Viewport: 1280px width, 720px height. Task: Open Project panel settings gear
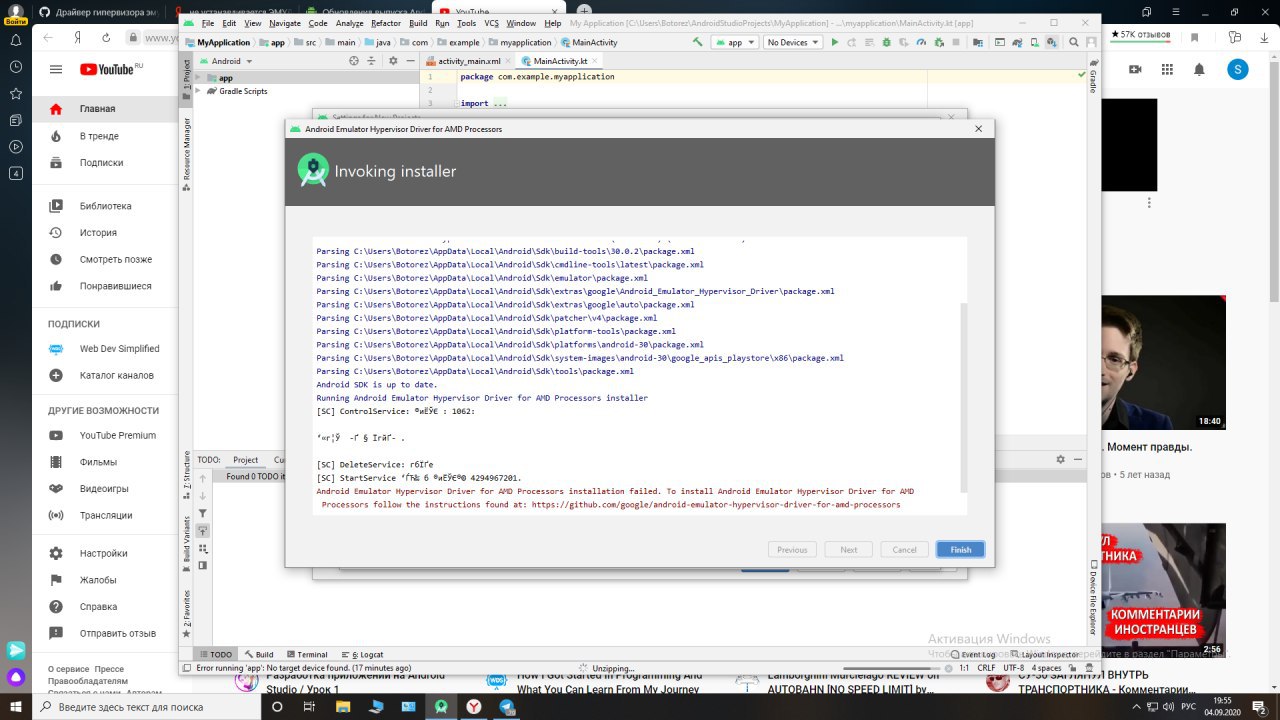pos(393,61)
